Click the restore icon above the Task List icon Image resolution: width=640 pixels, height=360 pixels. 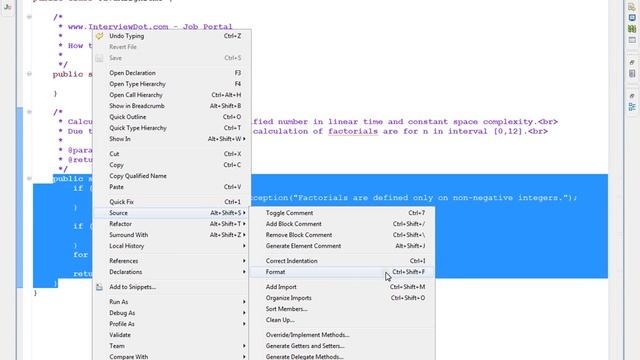[632, 62]
